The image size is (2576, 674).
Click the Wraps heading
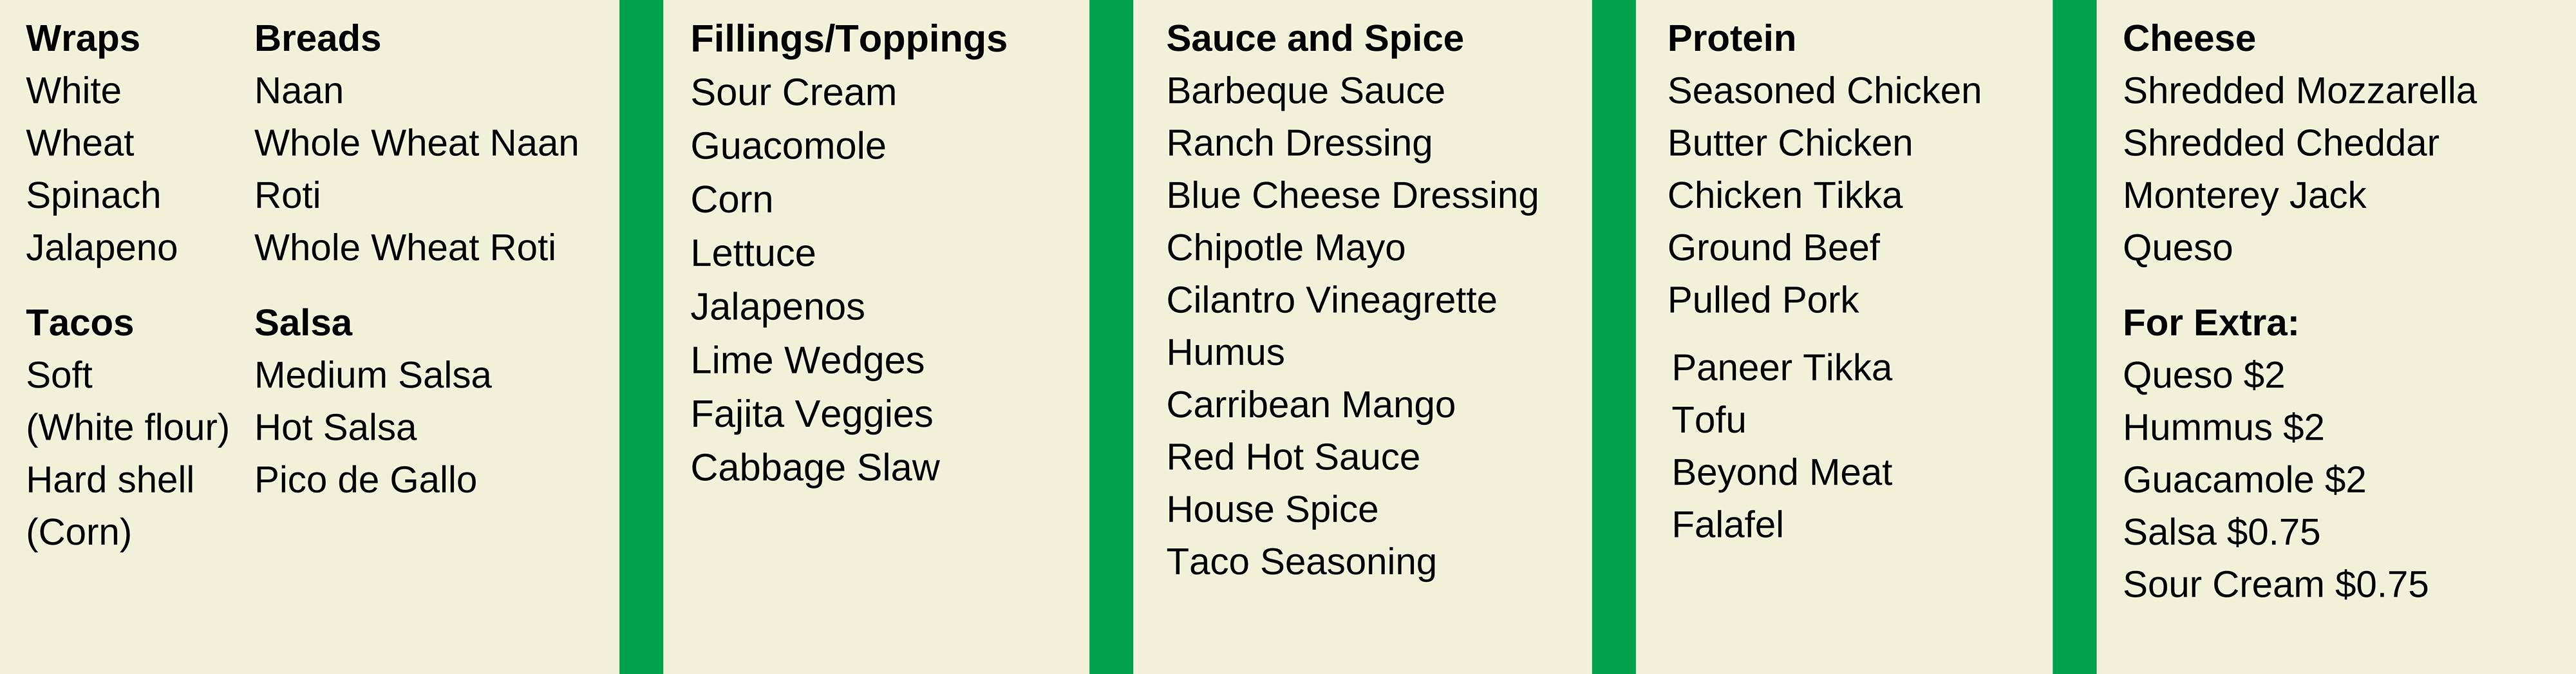pyautogui.click(x=83, y=39)
